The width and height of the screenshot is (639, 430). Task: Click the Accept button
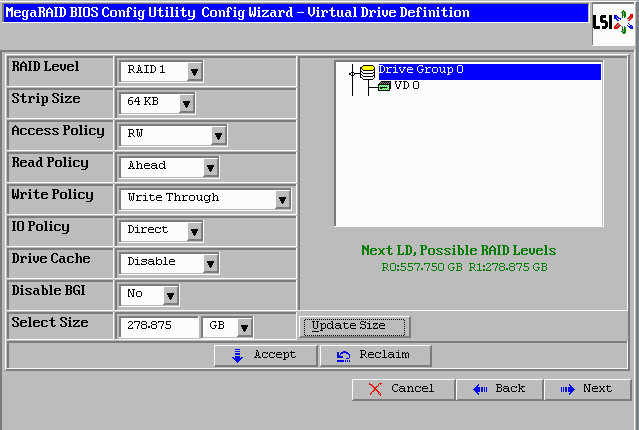pos(265,355)
